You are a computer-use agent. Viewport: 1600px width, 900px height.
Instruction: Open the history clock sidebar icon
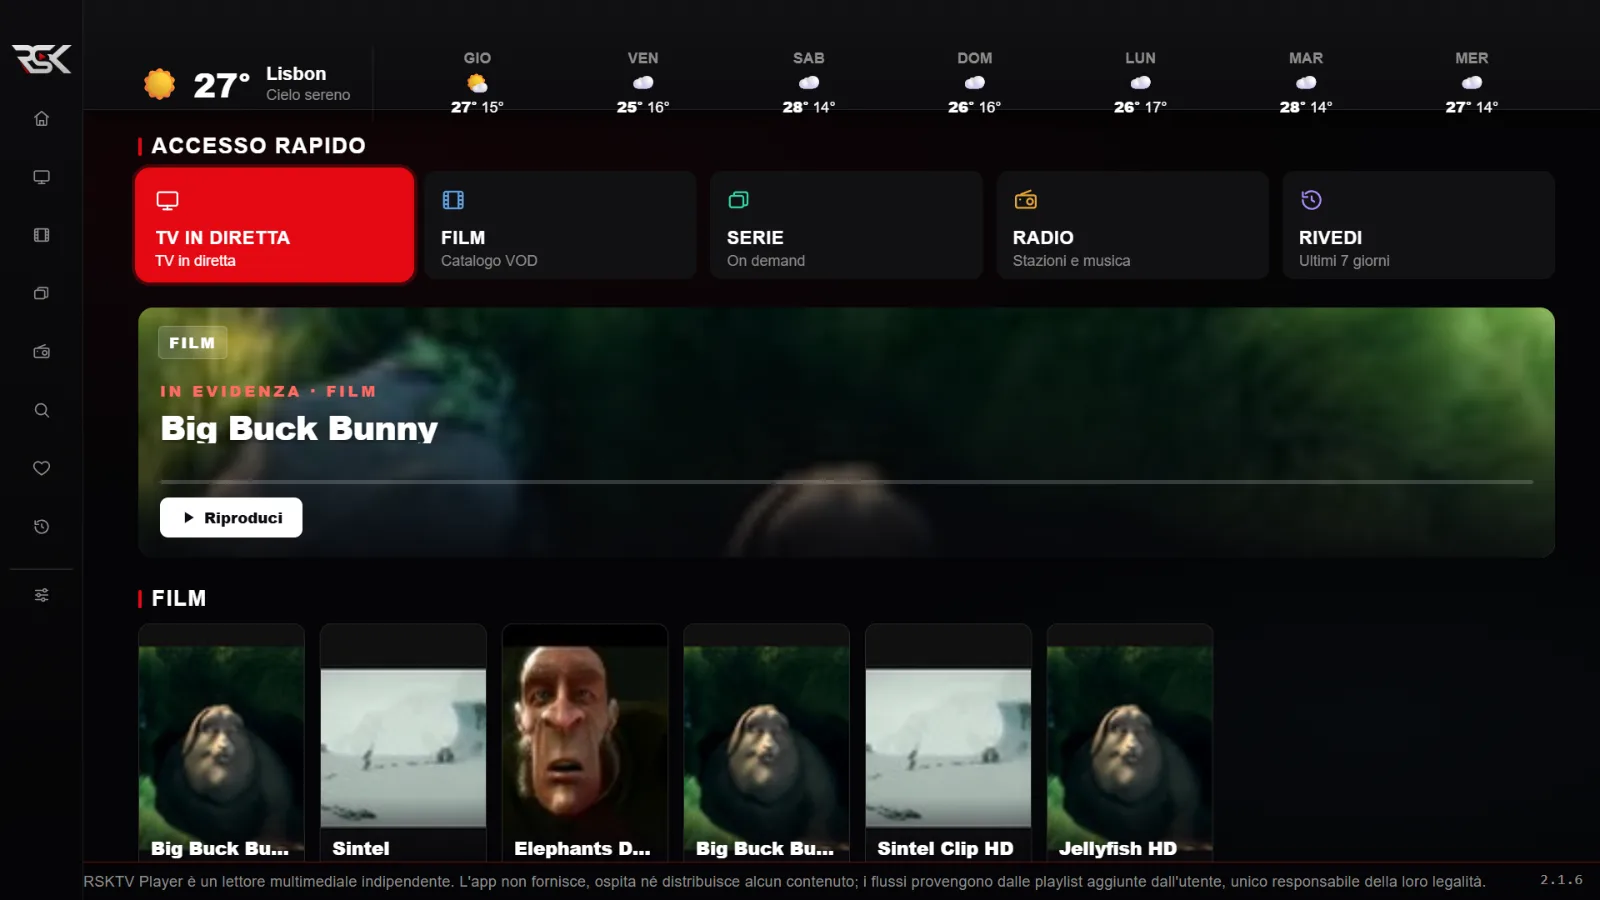click(41, 527)
